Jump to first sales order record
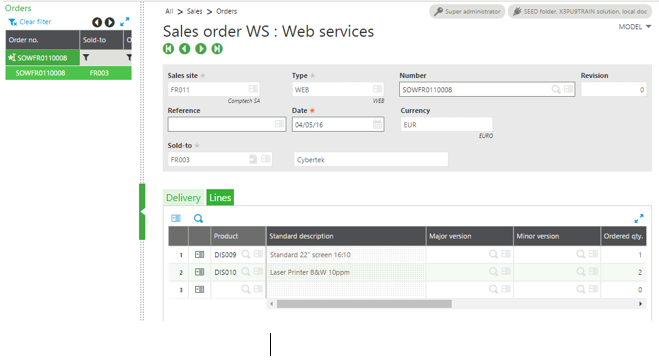This screenshot has width=659, height=364. click(x=169, y=49)
